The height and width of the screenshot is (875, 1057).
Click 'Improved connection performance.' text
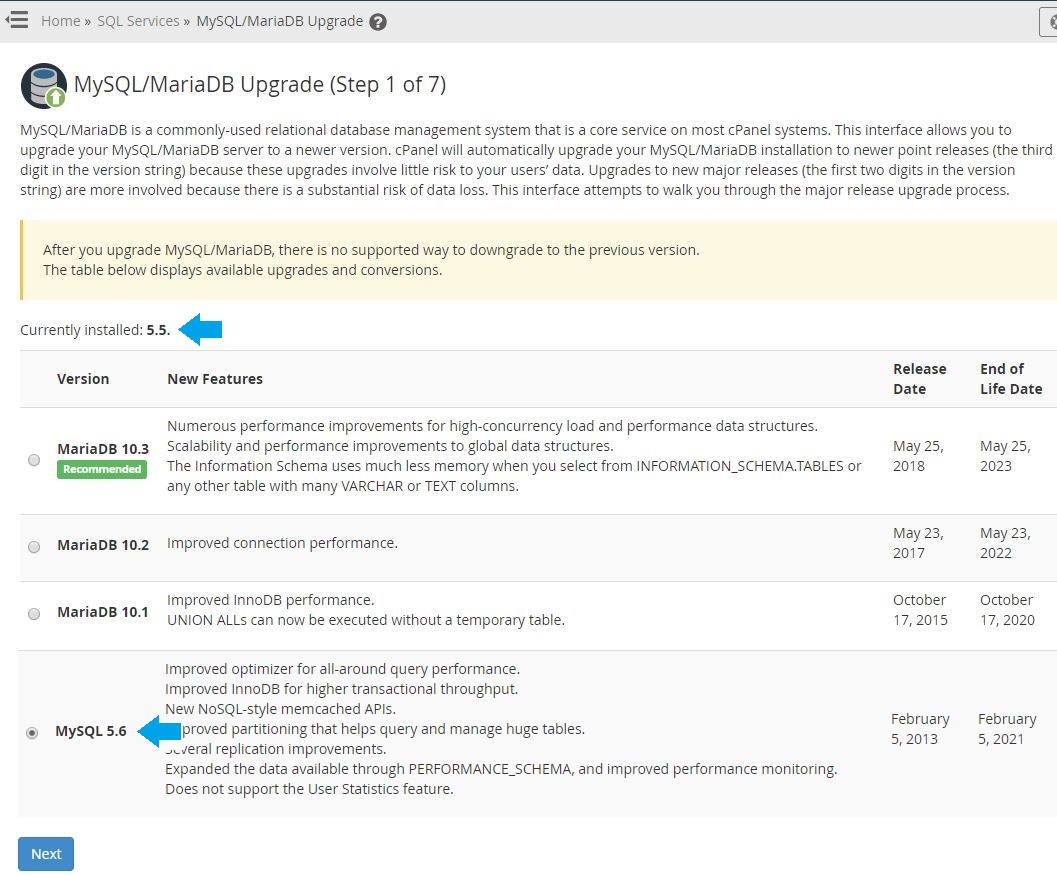(x=282, y=543)
